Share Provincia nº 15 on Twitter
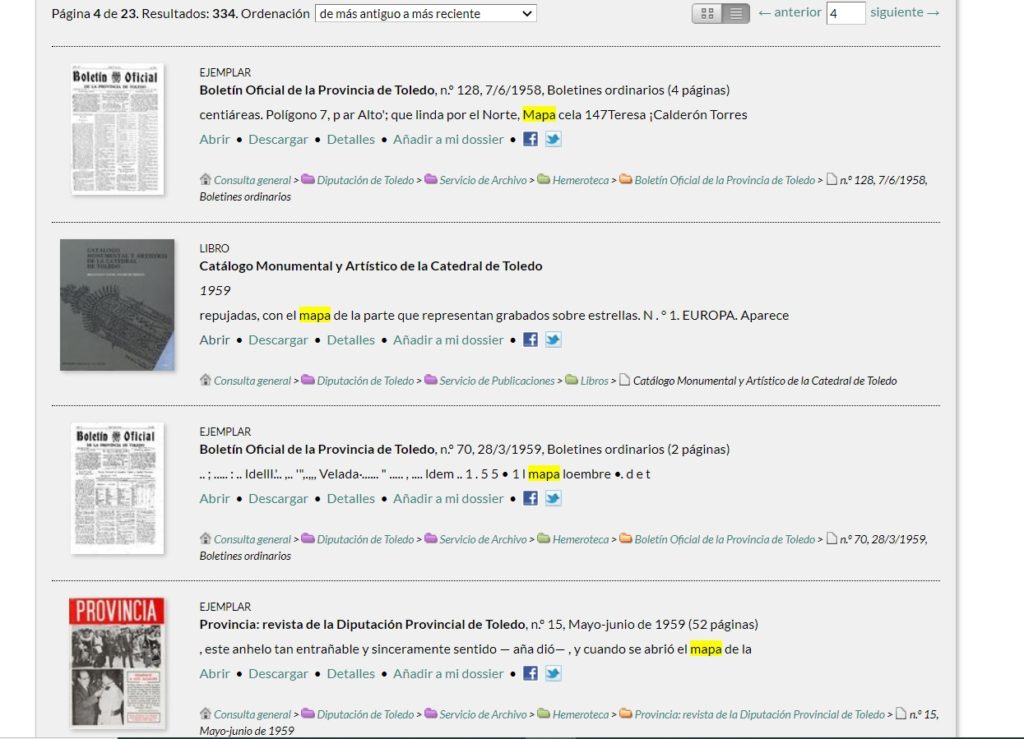Image resolution: width=1024 pixels, height=739 pixels. point(553,673)
